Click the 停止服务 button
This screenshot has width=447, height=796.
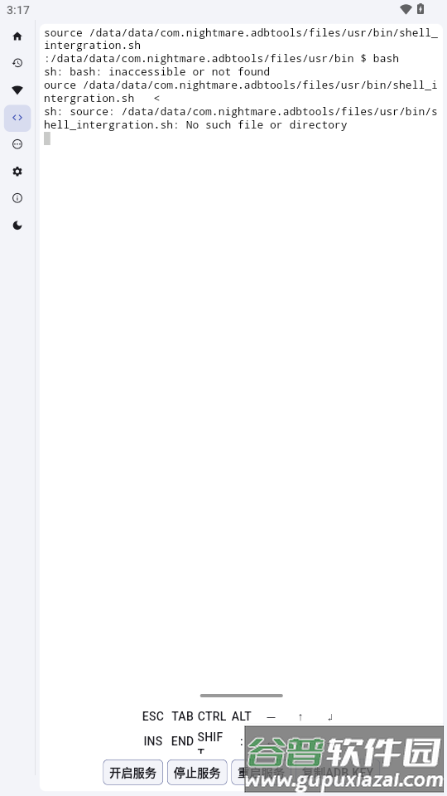click(197, 773)
